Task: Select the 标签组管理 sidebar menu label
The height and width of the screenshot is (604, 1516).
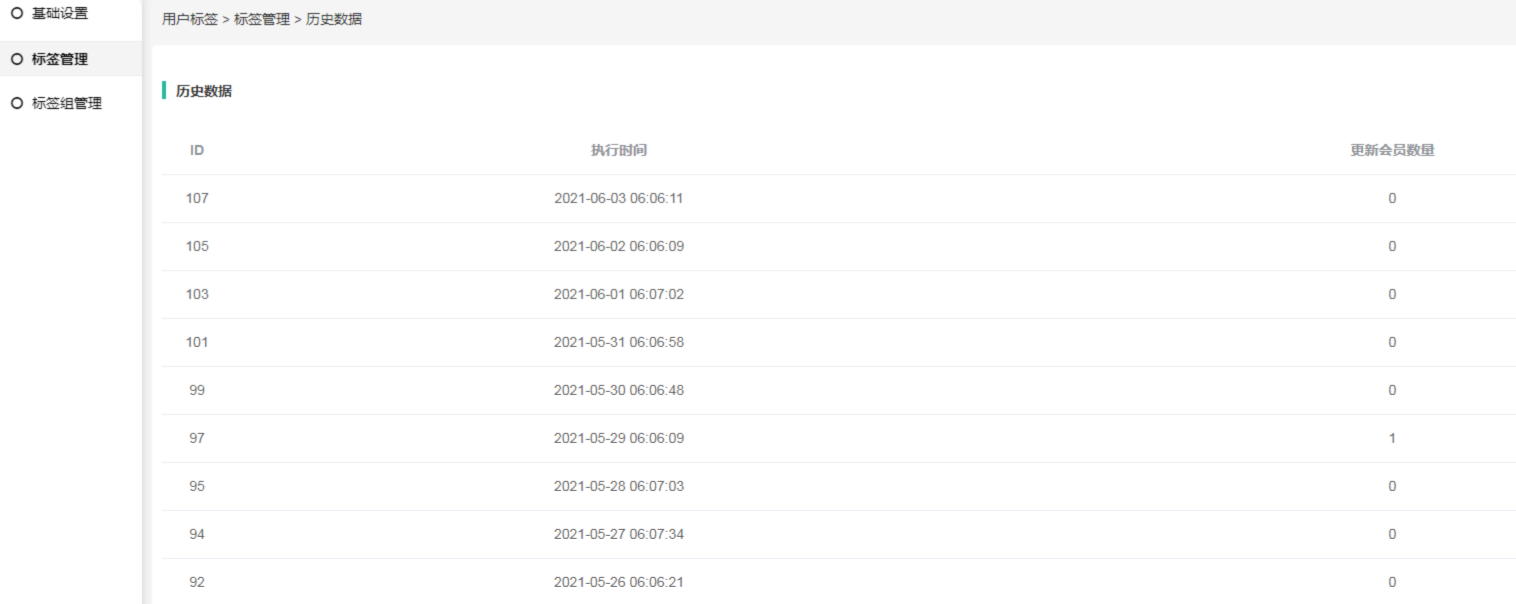Action: 67,103
